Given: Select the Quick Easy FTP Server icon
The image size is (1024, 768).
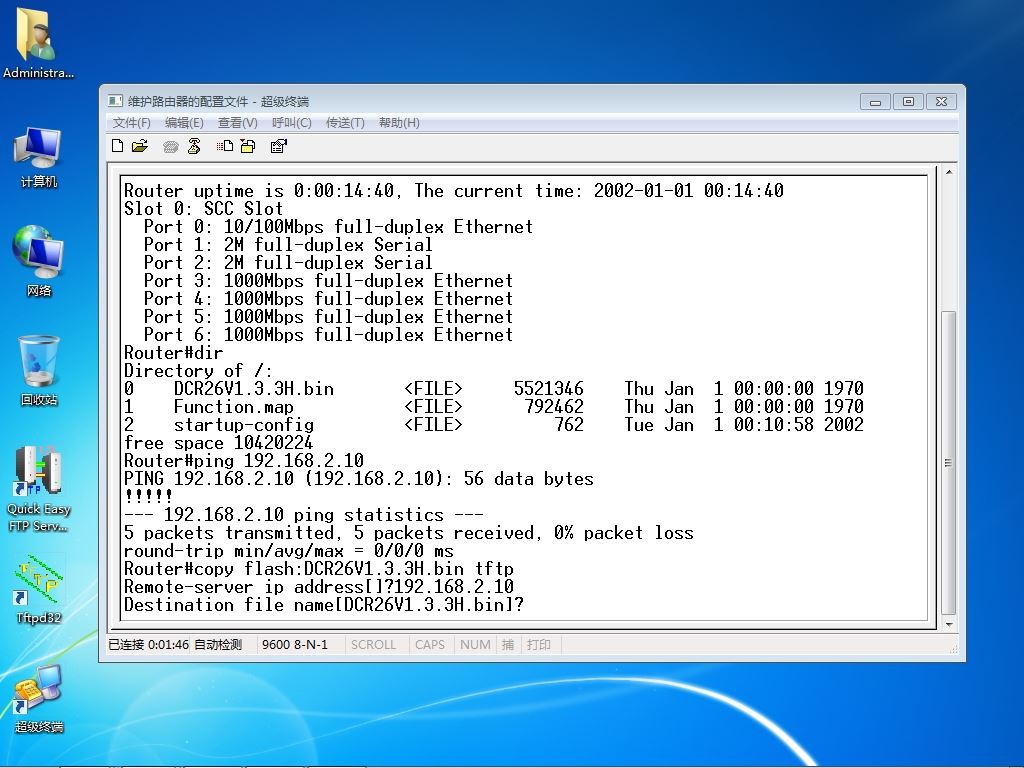Looking at the screenshot, I should [38, 488].
